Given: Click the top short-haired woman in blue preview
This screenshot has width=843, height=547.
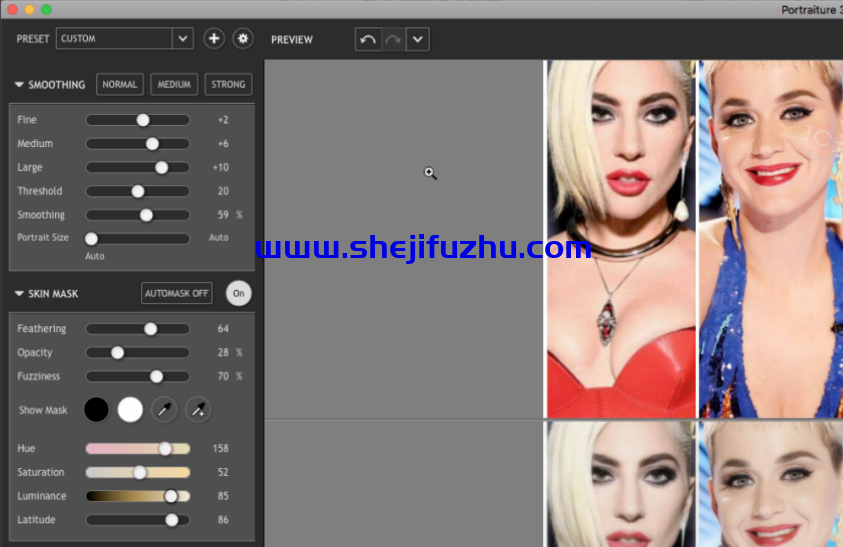Looking at the screenshot, I should (x=771, y=239).
